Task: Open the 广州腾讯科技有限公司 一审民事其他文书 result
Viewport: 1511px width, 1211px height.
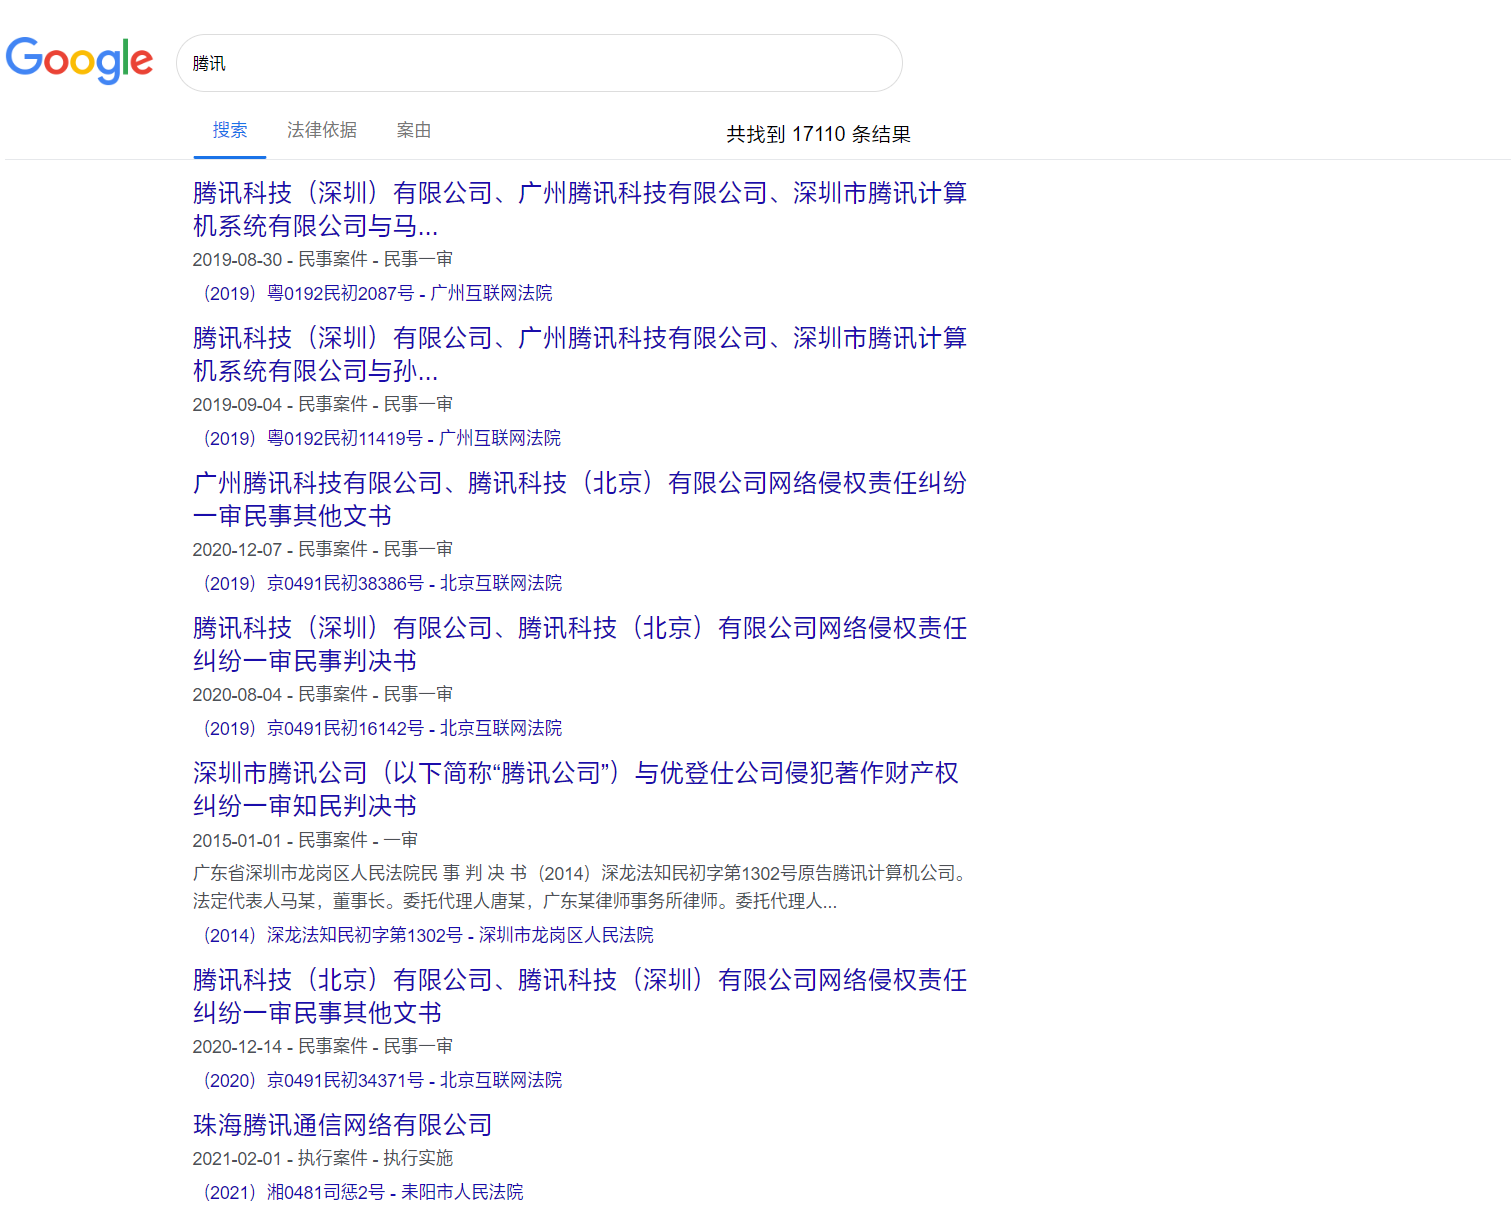Action: click(580, 499)
